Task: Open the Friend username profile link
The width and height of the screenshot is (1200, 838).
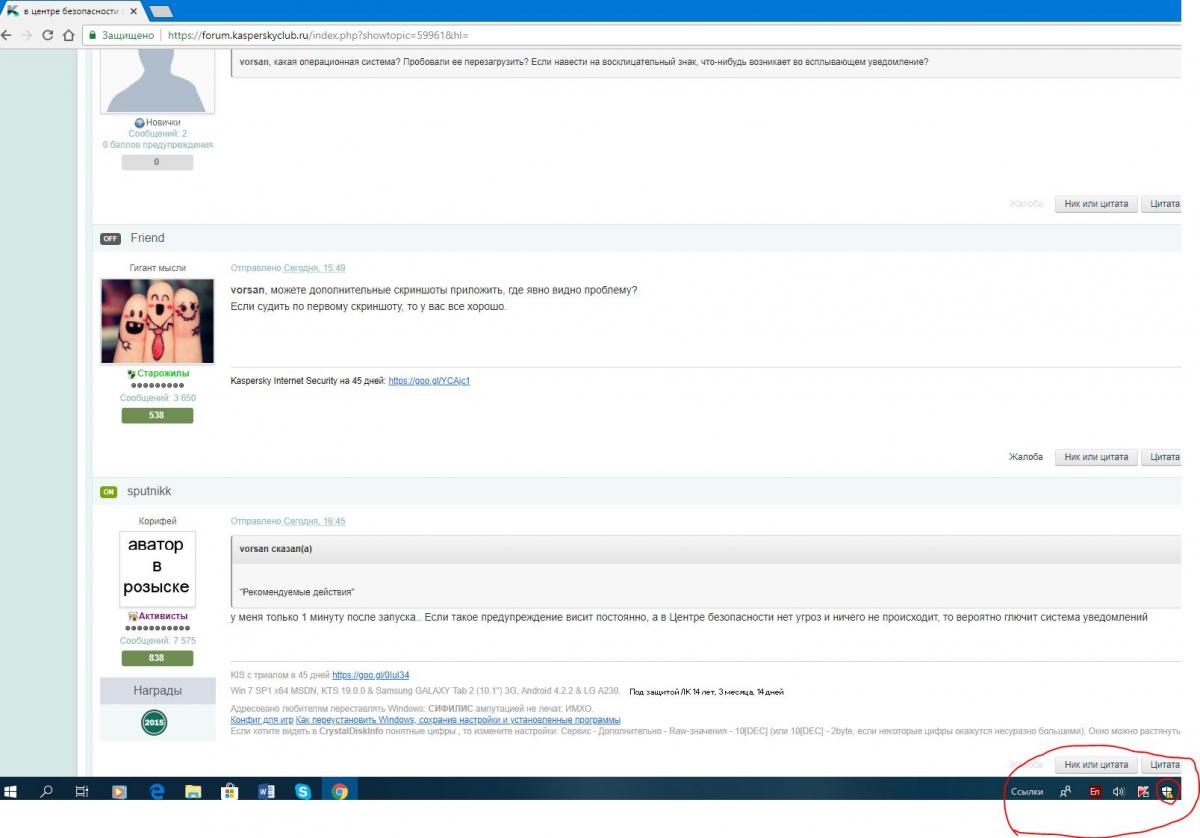Action: (x=147, y=238)
